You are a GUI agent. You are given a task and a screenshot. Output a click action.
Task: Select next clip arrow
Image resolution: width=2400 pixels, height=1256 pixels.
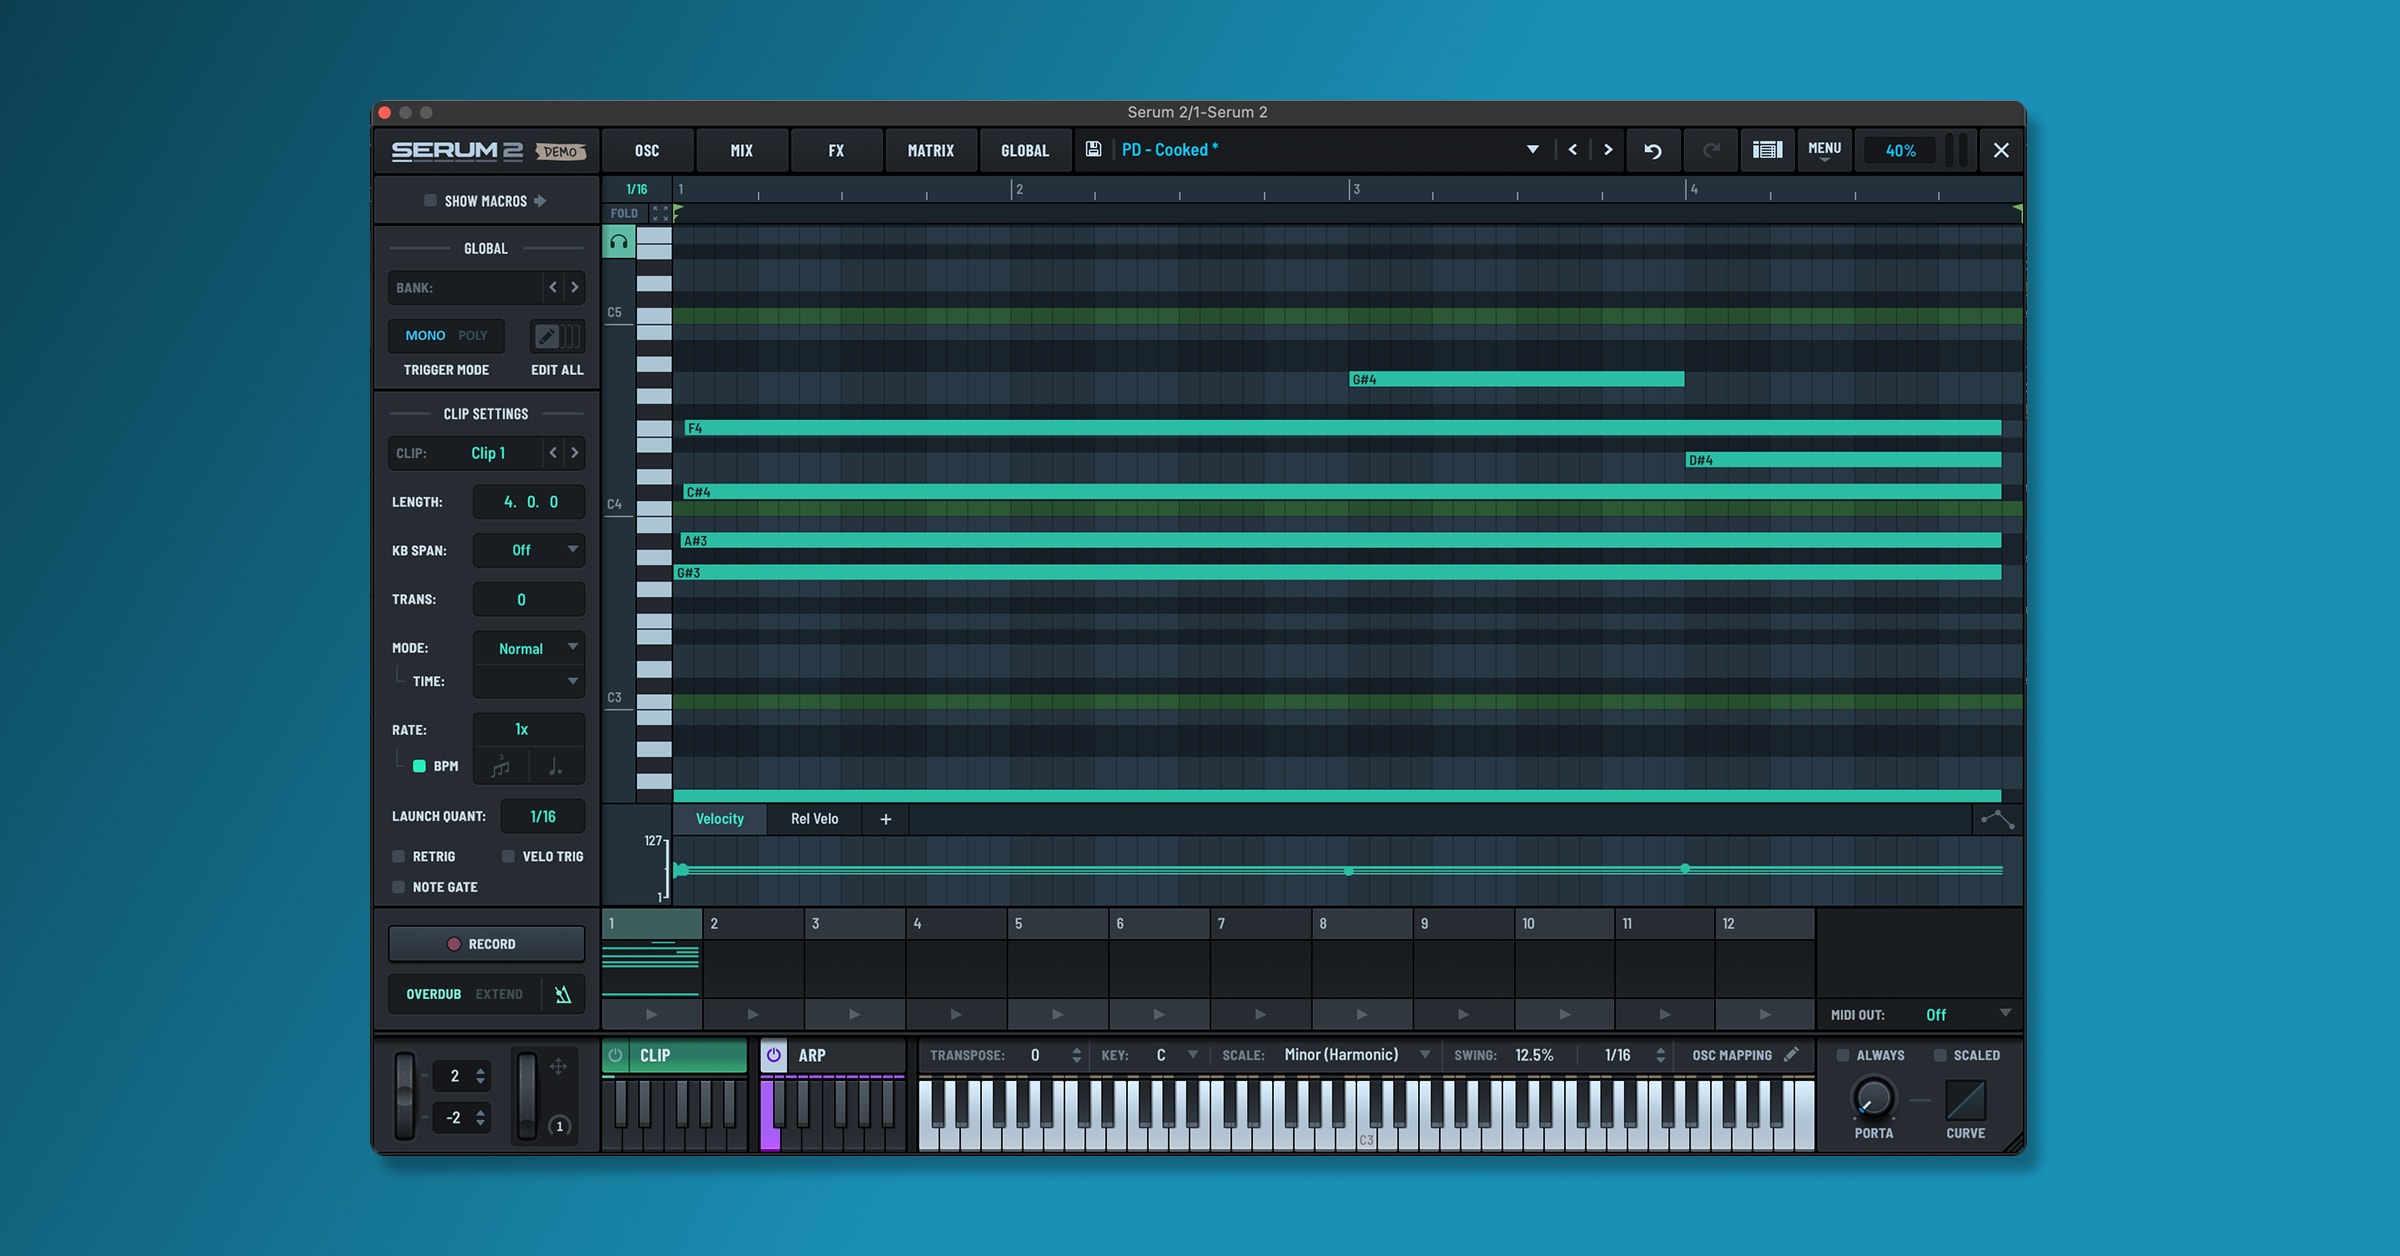[x=574, y=453]
